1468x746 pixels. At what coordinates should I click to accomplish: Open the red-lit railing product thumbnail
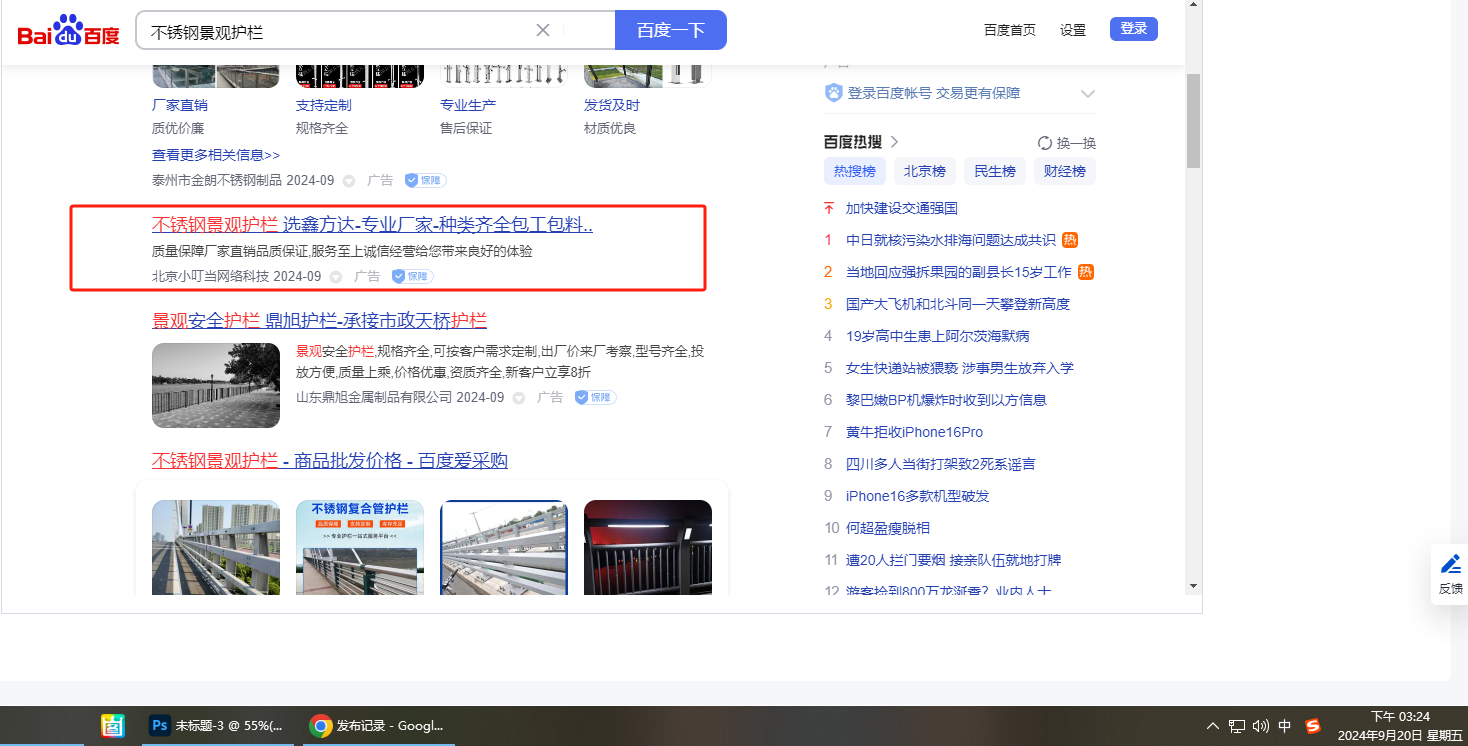648,548
